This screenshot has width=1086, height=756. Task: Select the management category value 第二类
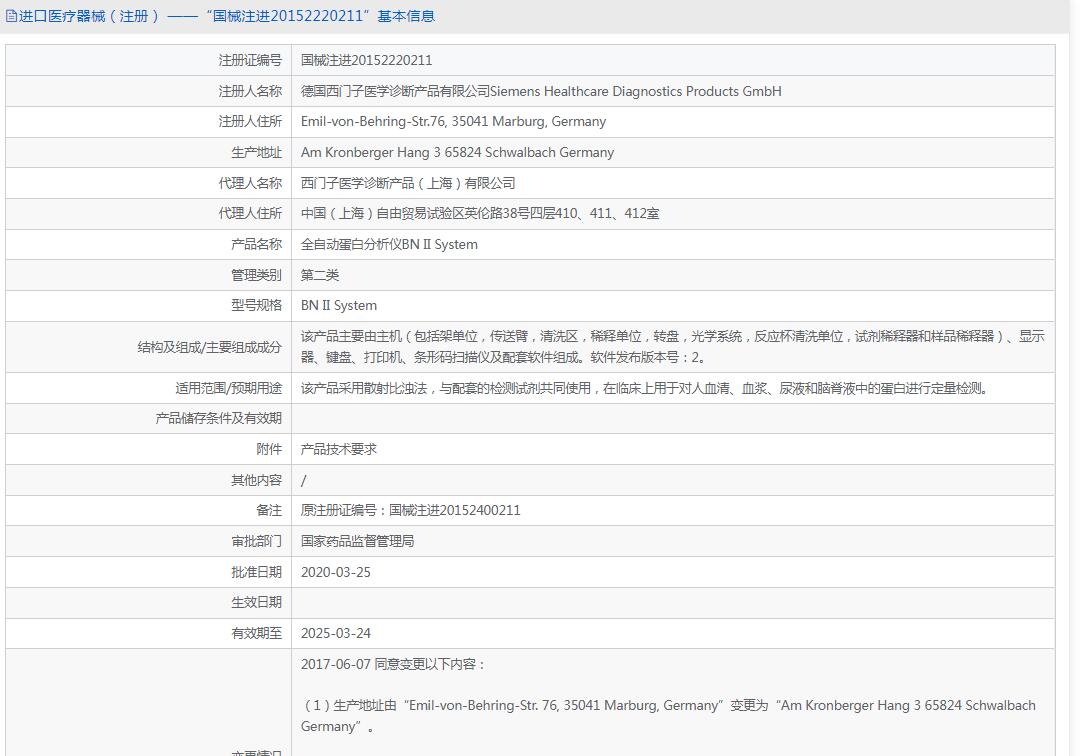(320, 275)
